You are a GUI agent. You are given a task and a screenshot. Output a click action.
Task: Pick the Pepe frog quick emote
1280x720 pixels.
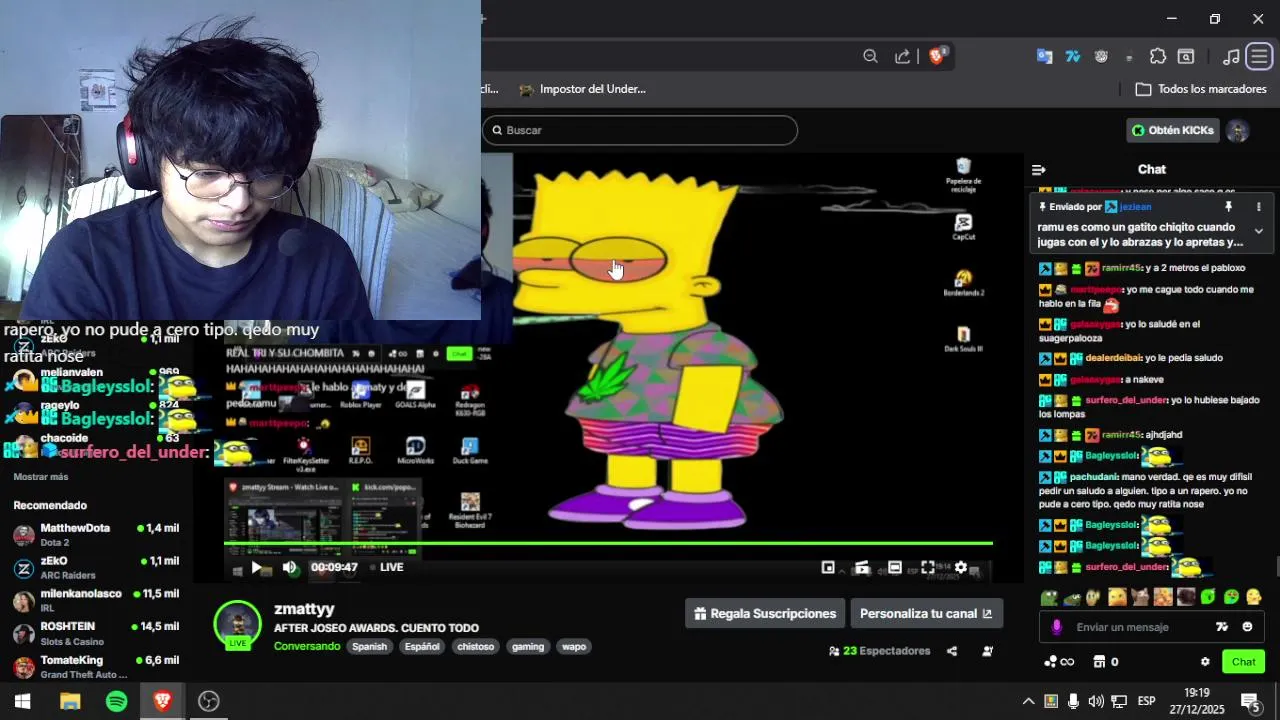pos(1049,597)
